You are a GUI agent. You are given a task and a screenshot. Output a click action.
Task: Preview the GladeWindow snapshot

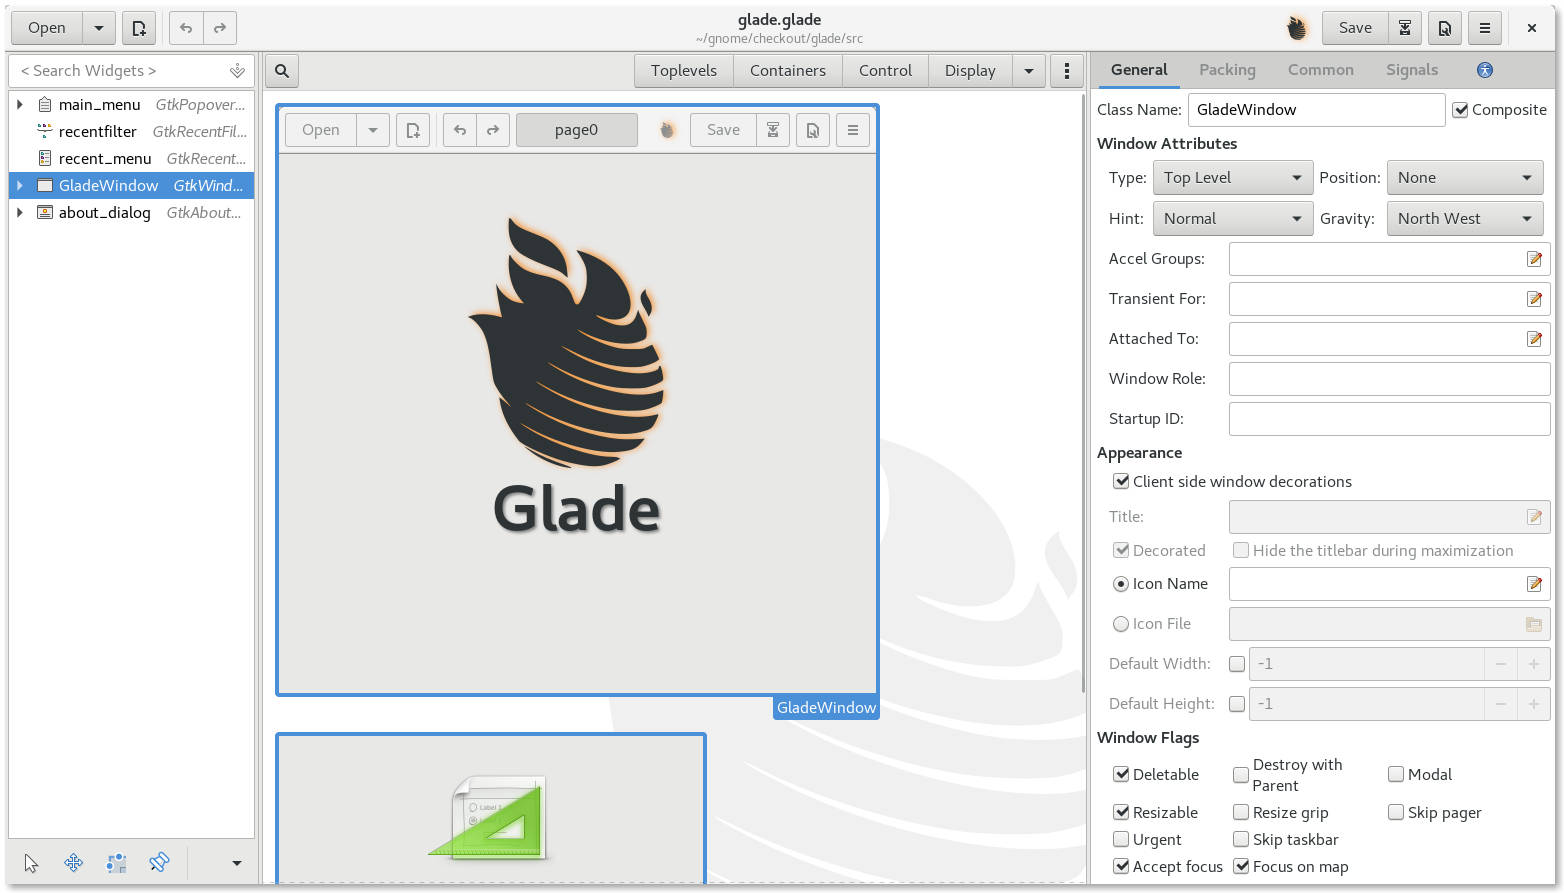(1444, 27)
